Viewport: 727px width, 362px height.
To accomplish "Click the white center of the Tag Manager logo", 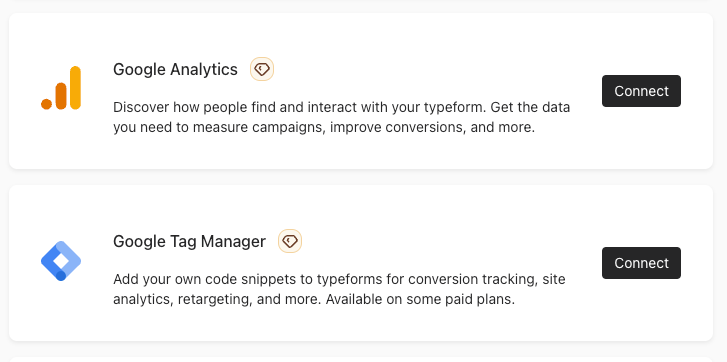I will click(x=61, y=261).
